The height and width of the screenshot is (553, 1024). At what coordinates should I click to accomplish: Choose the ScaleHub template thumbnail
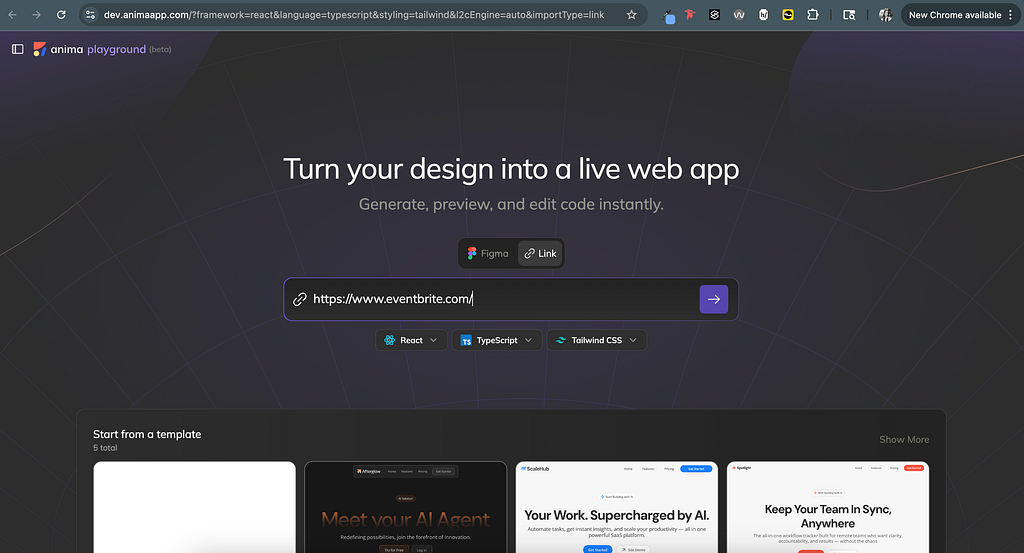(x=616, y=507)
